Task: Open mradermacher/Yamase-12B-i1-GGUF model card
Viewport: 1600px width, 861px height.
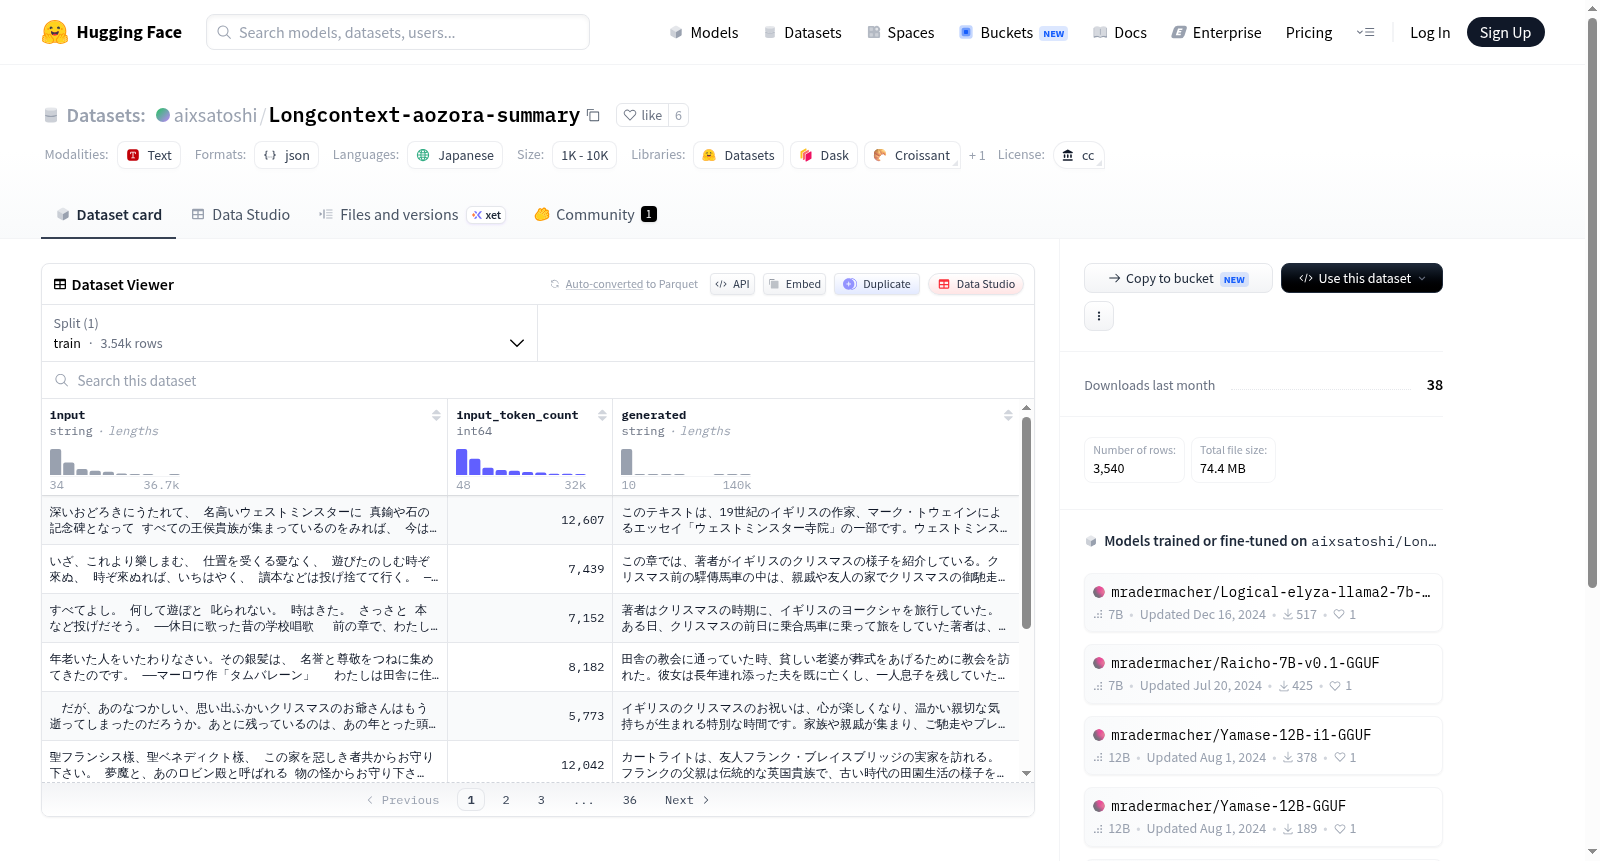Action: [x=1263, y=745]
